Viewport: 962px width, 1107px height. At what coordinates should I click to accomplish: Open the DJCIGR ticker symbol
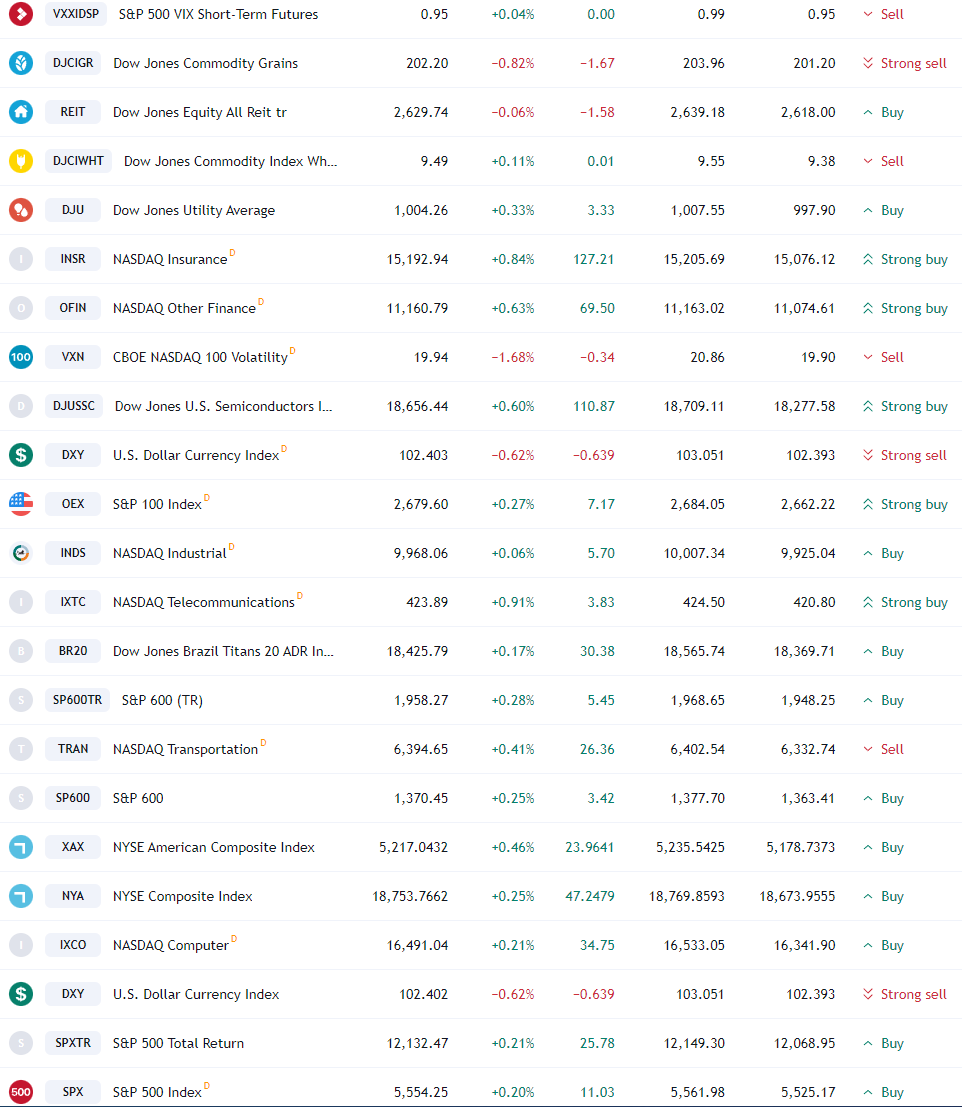click(x=73, y=63)
